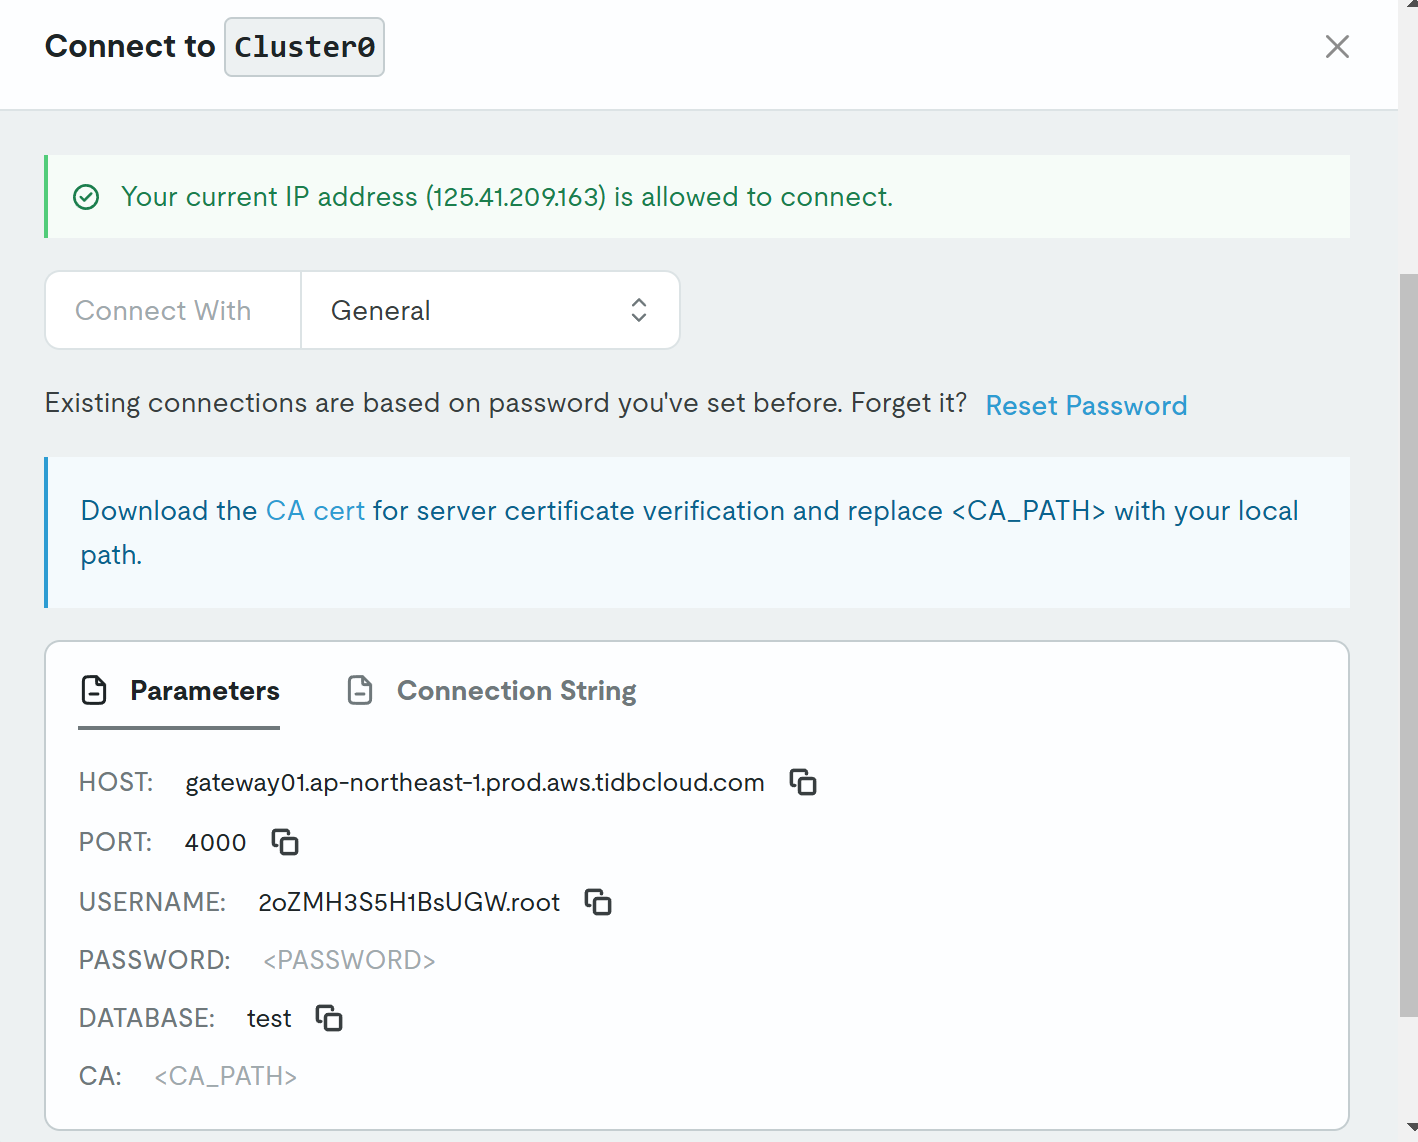Screen dimensions: 1418x1142
Task: Click the vertical scrollbar thumb
Action: 1408,640
